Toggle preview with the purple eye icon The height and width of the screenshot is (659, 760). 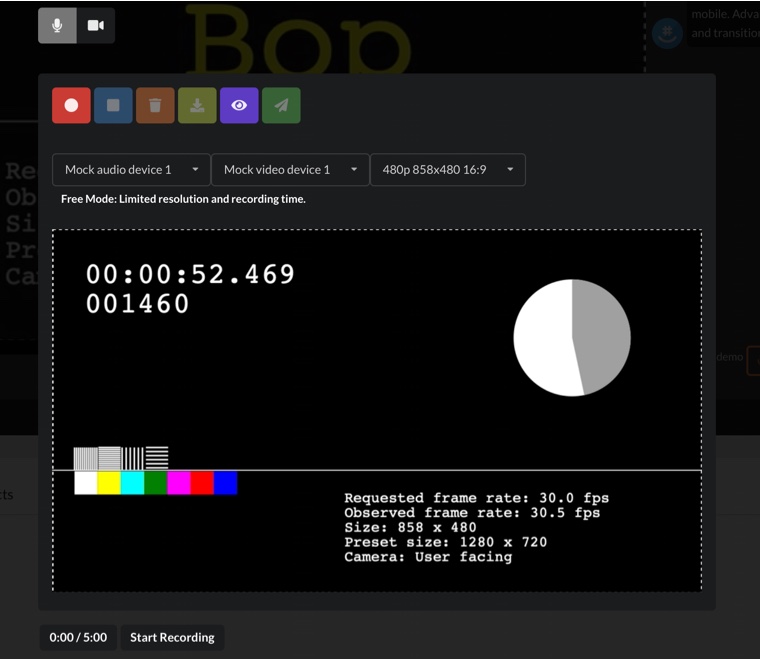[x=239, y=105]
